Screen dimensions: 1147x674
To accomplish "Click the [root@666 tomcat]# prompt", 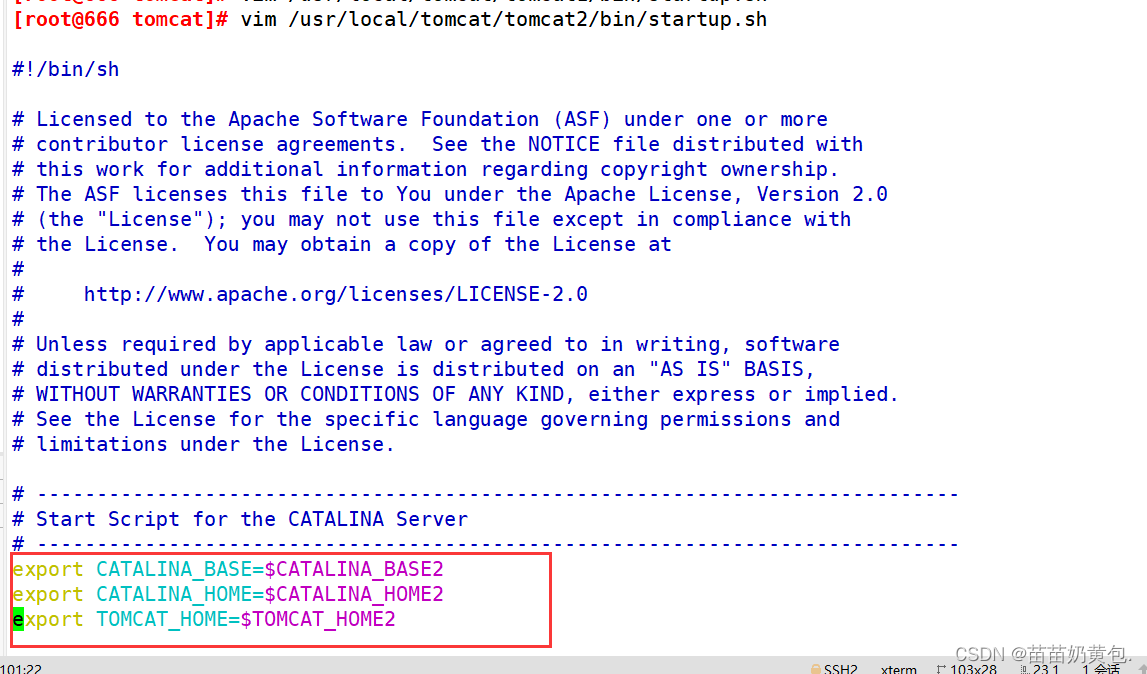I will click(121, 19).
